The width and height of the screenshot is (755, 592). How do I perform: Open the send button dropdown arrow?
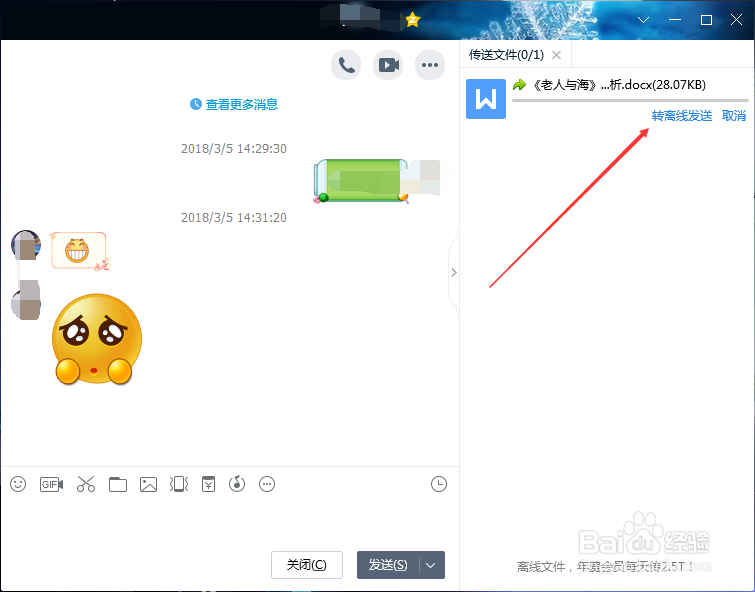(431, 565)
